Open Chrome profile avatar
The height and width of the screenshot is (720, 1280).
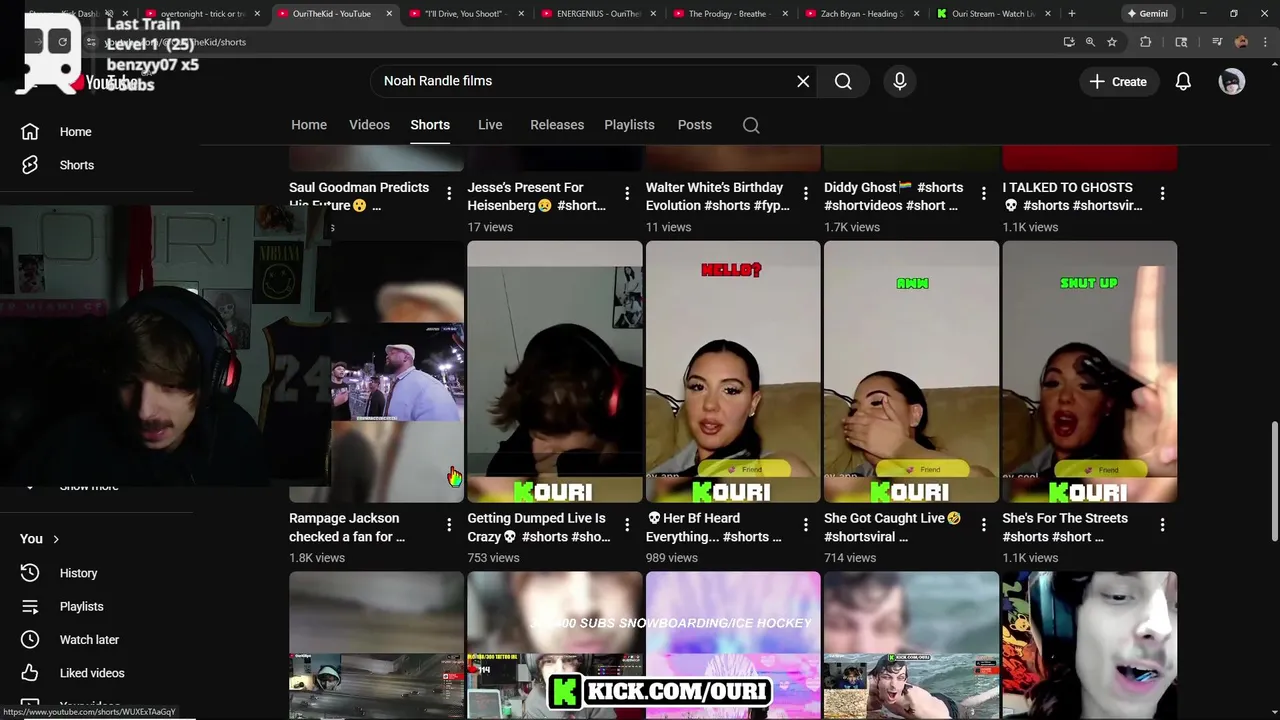point(1241,42)
